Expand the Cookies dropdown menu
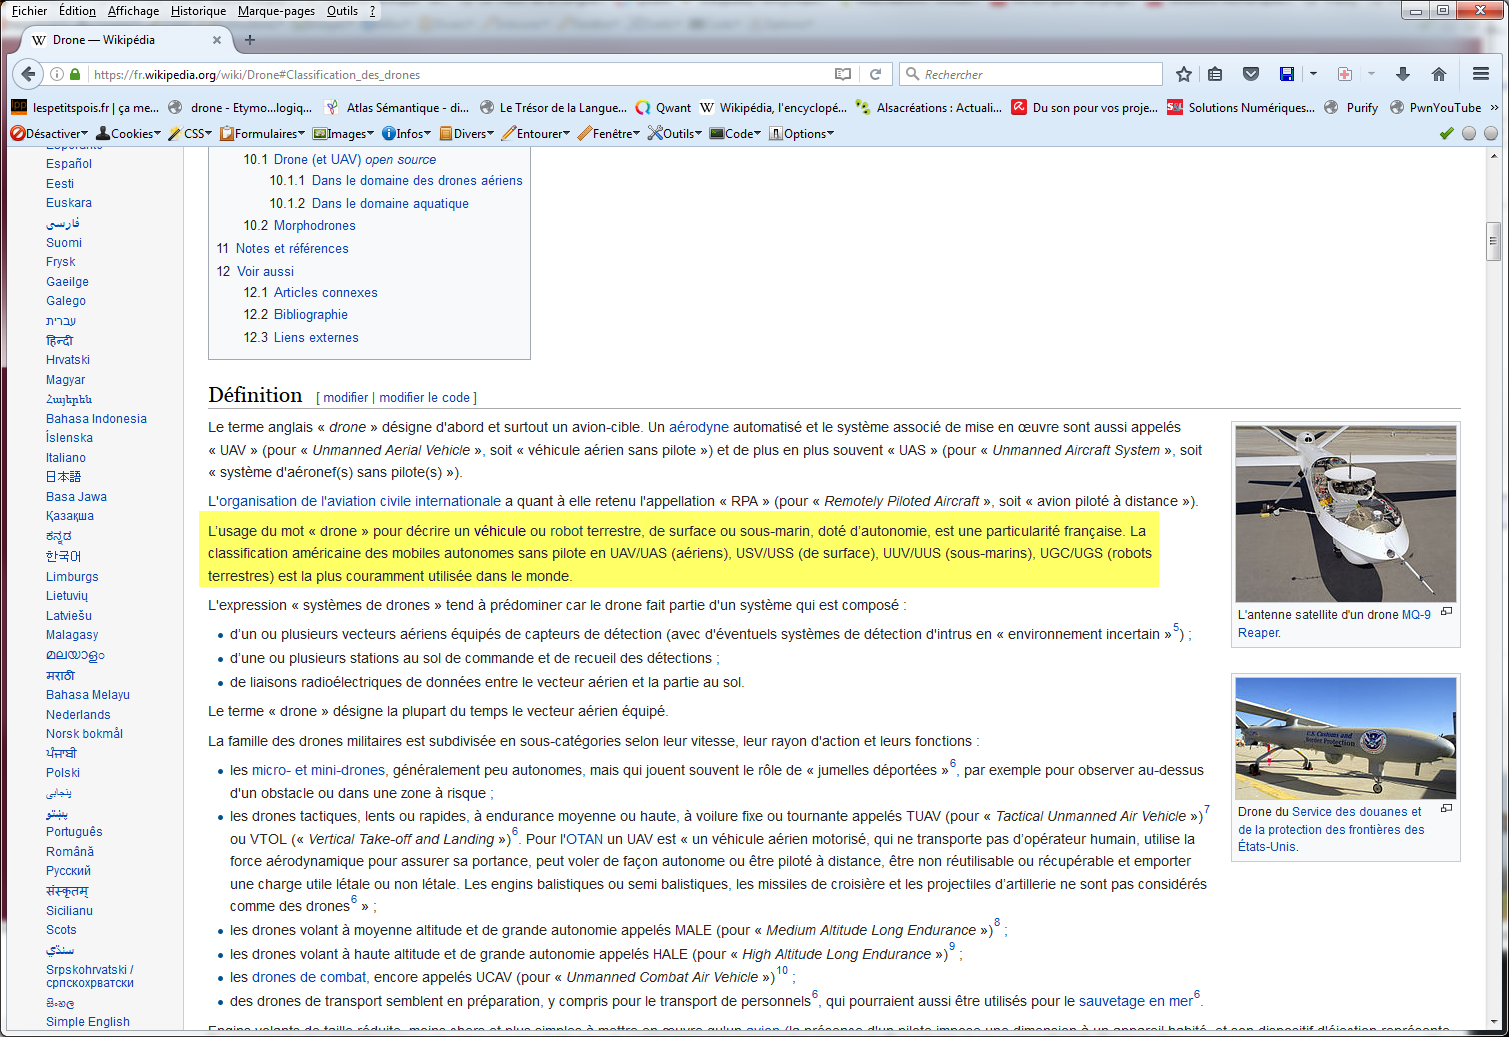The height and width of the screenshot is (1037, 1509). point(128,134)
